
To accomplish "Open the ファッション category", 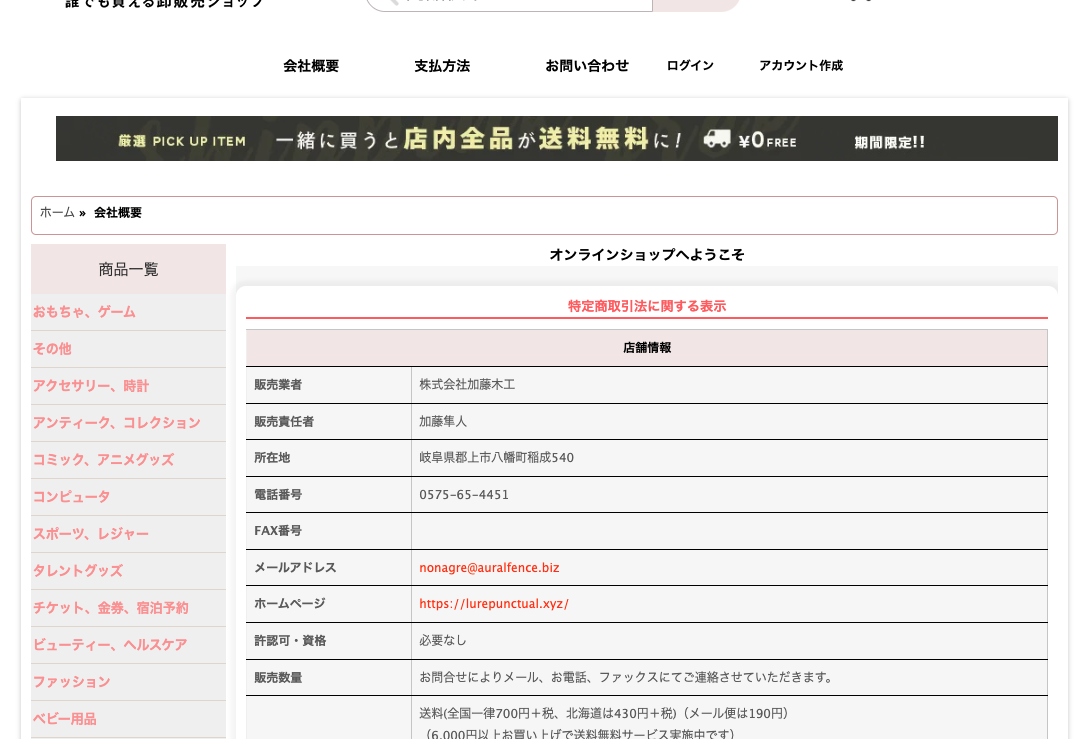I will (71, 682).
